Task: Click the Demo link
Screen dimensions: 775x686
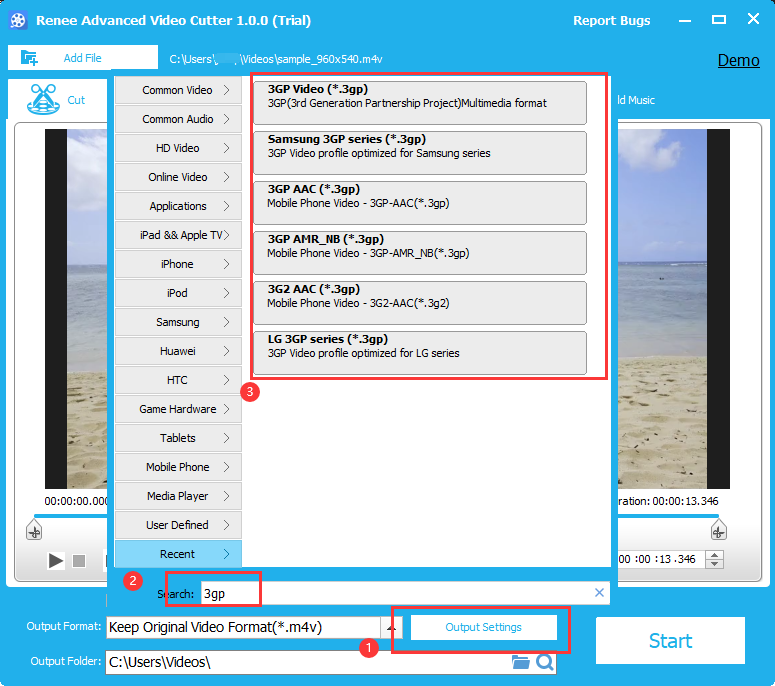Action: 738,60
